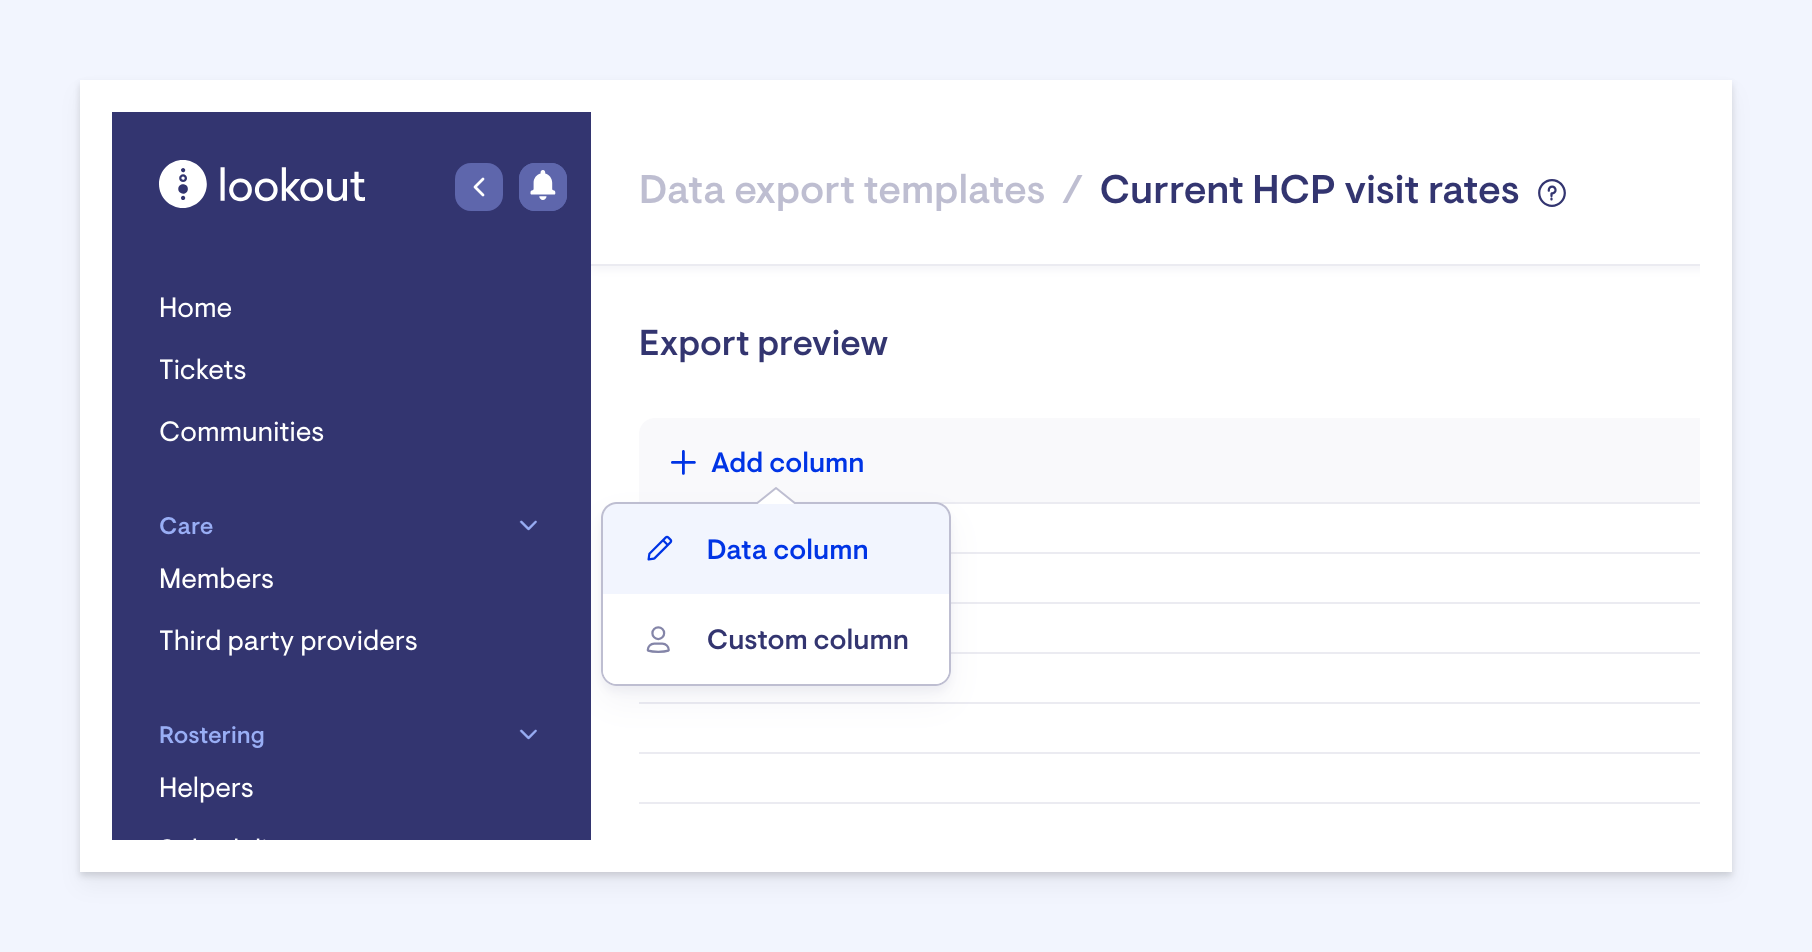
Task: Choose Custom column from the dropdown
Action: [x=776, y=639]
